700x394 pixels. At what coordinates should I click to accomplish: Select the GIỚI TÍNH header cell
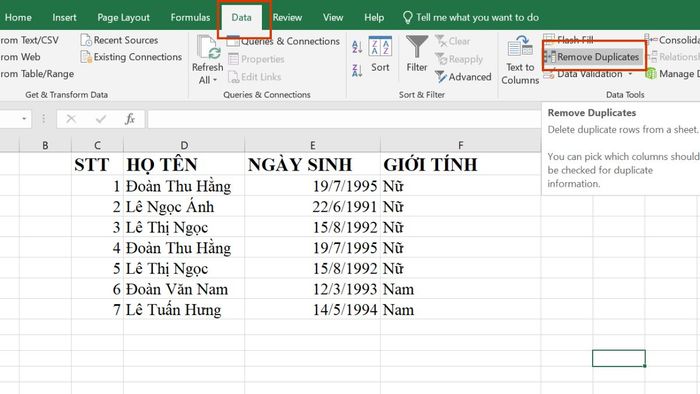tap(460, 165)
